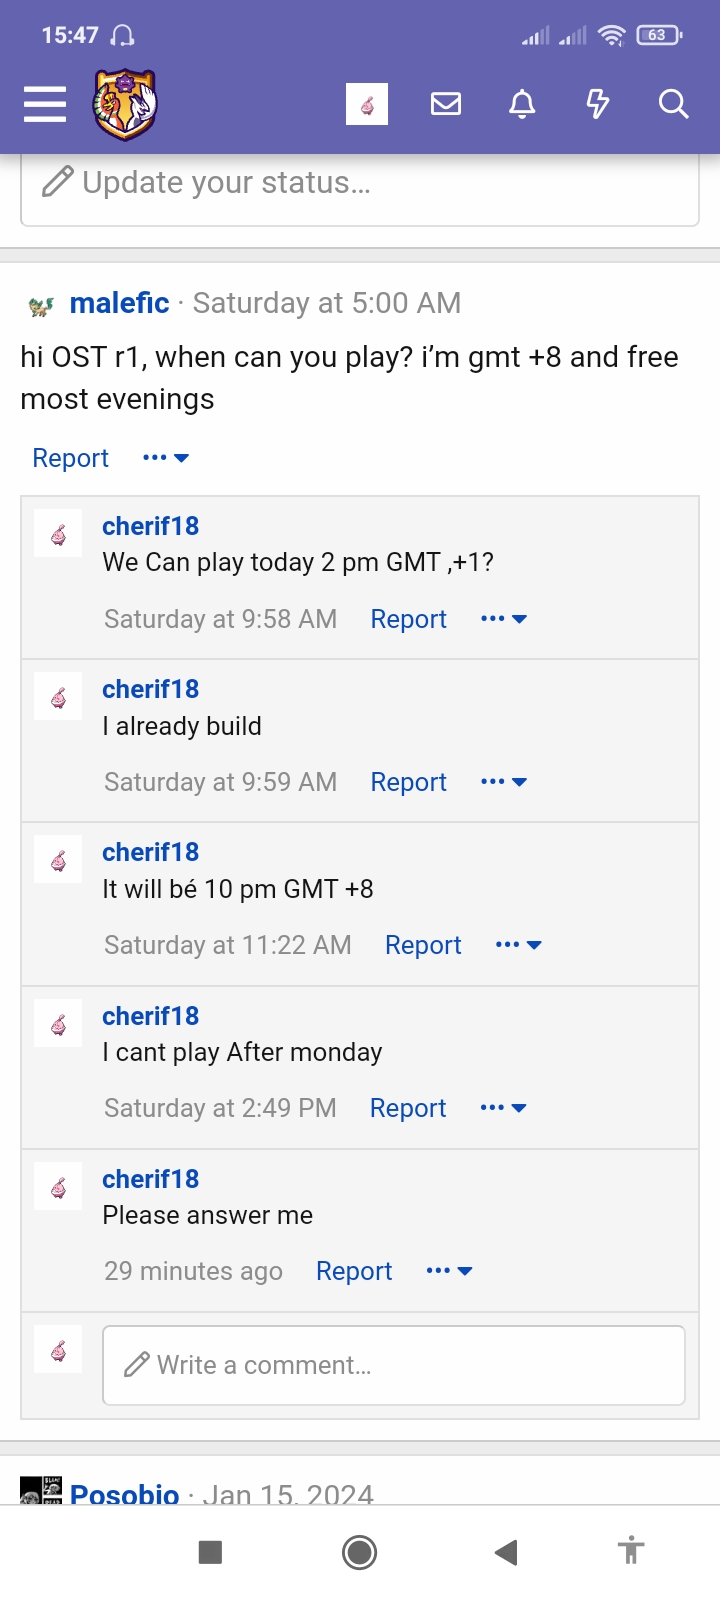Report malefic's profile post
The height and width of the screenshot is (1600, 720).
click(70, 458)
